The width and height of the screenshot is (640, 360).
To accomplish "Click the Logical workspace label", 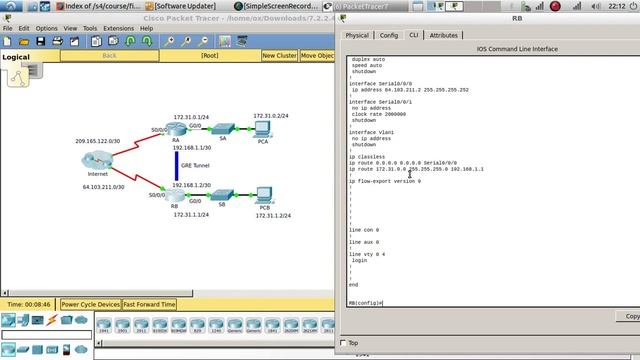I will tap(16, 57).
